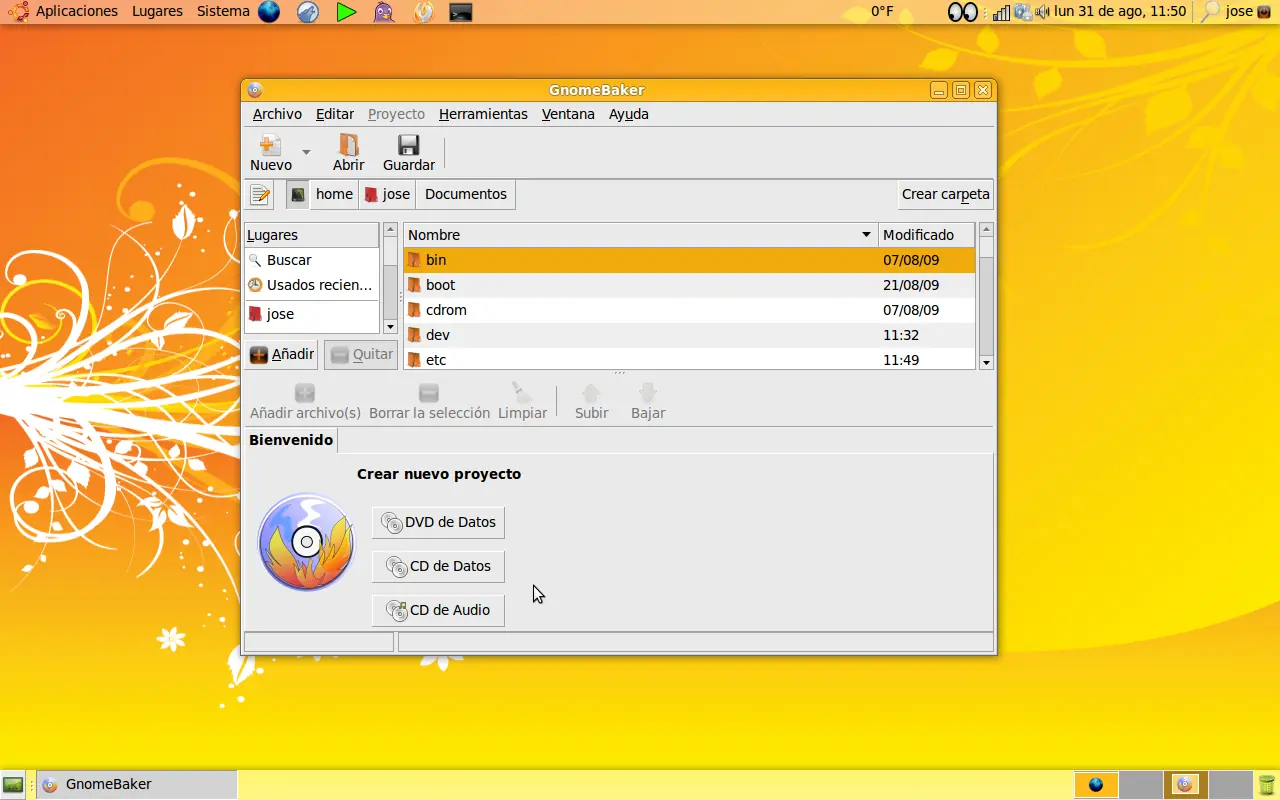Click the Limpiar broom icon
This screenshot has height=800, width=1280.
pyautogui.click(x=522, y=393)
